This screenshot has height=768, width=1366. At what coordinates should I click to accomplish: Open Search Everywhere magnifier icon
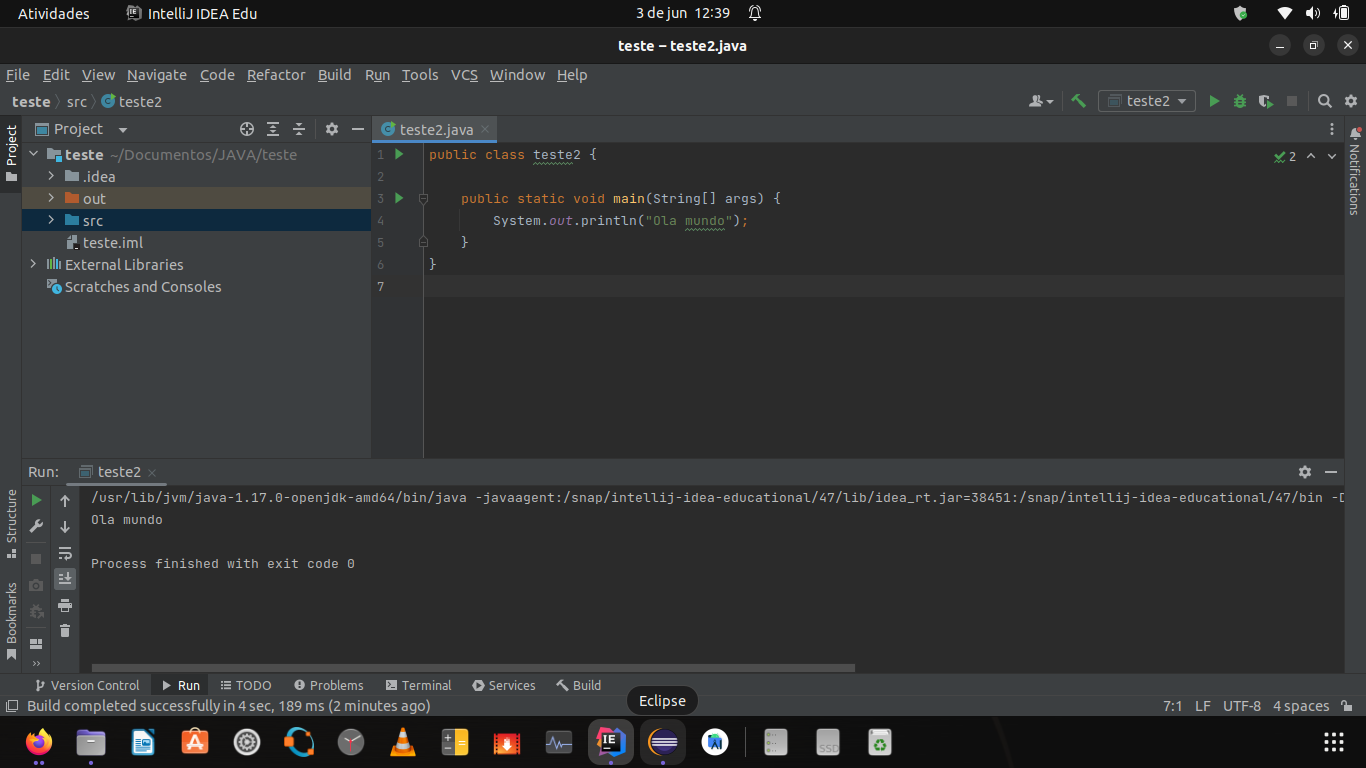pyautogui.click(x=1325, y=101)
